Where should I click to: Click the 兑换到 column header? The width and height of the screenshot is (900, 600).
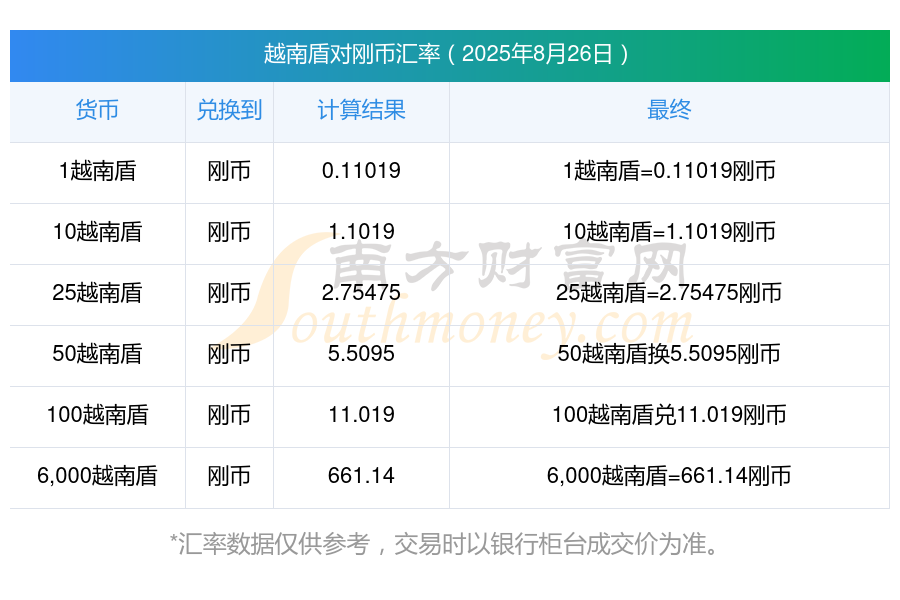[229, 110]
